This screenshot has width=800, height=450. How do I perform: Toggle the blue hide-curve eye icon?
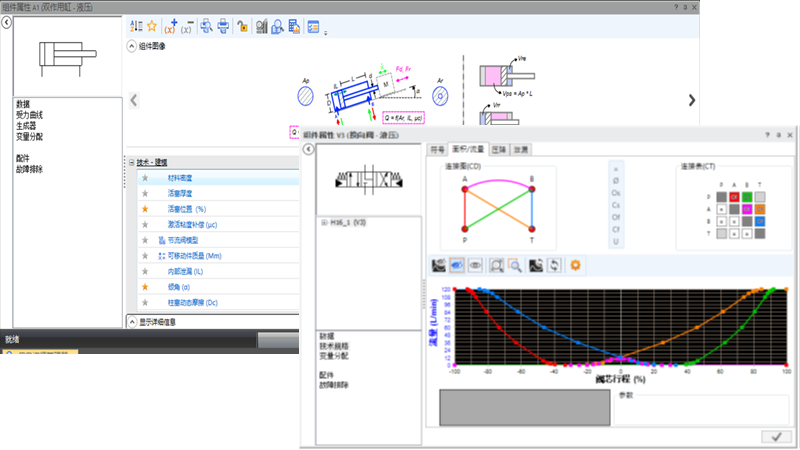point(457,265)
